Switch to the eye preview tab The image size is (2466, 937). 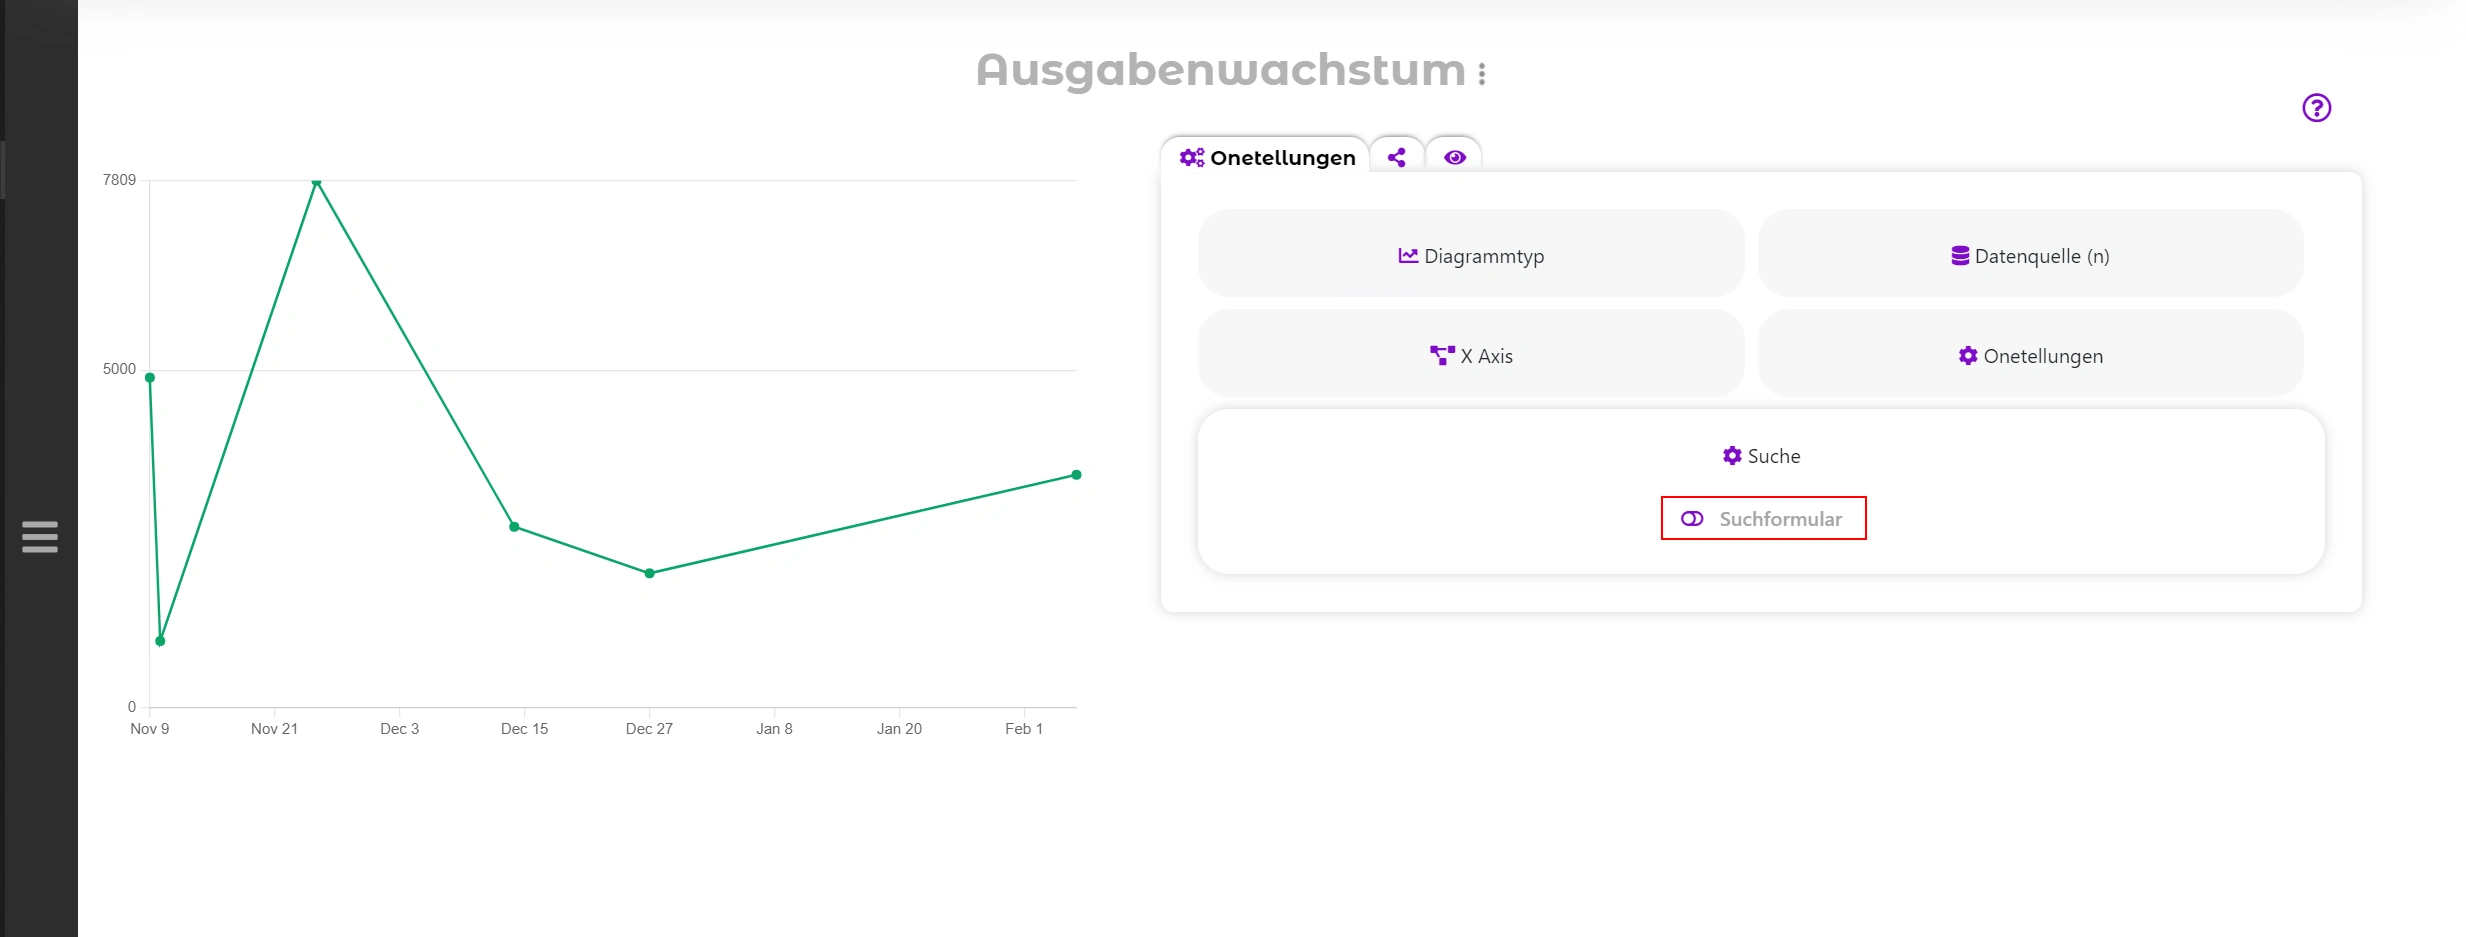point(1454,157)
